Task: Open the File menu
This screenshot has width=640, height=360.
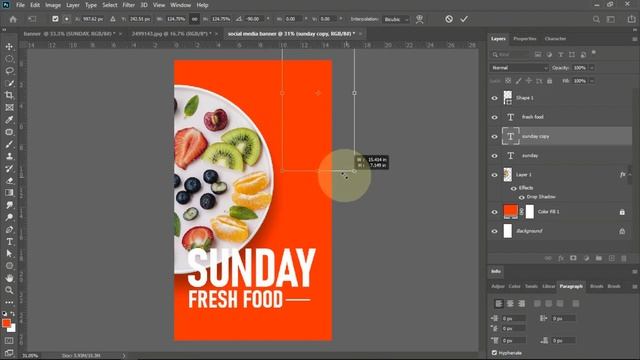Action: pos(20,5)
